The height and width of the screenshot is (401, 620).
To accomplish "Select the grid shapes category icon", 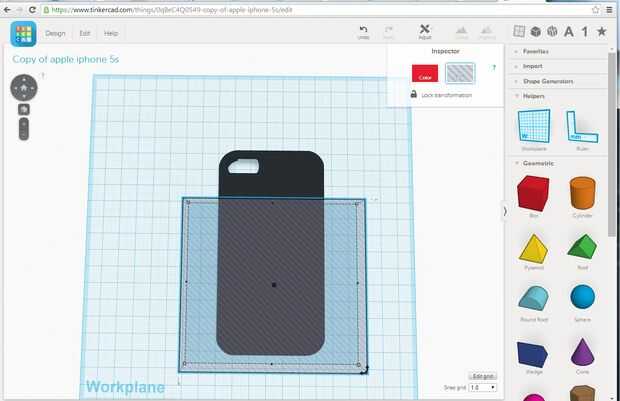I will (x=519, y=31).
